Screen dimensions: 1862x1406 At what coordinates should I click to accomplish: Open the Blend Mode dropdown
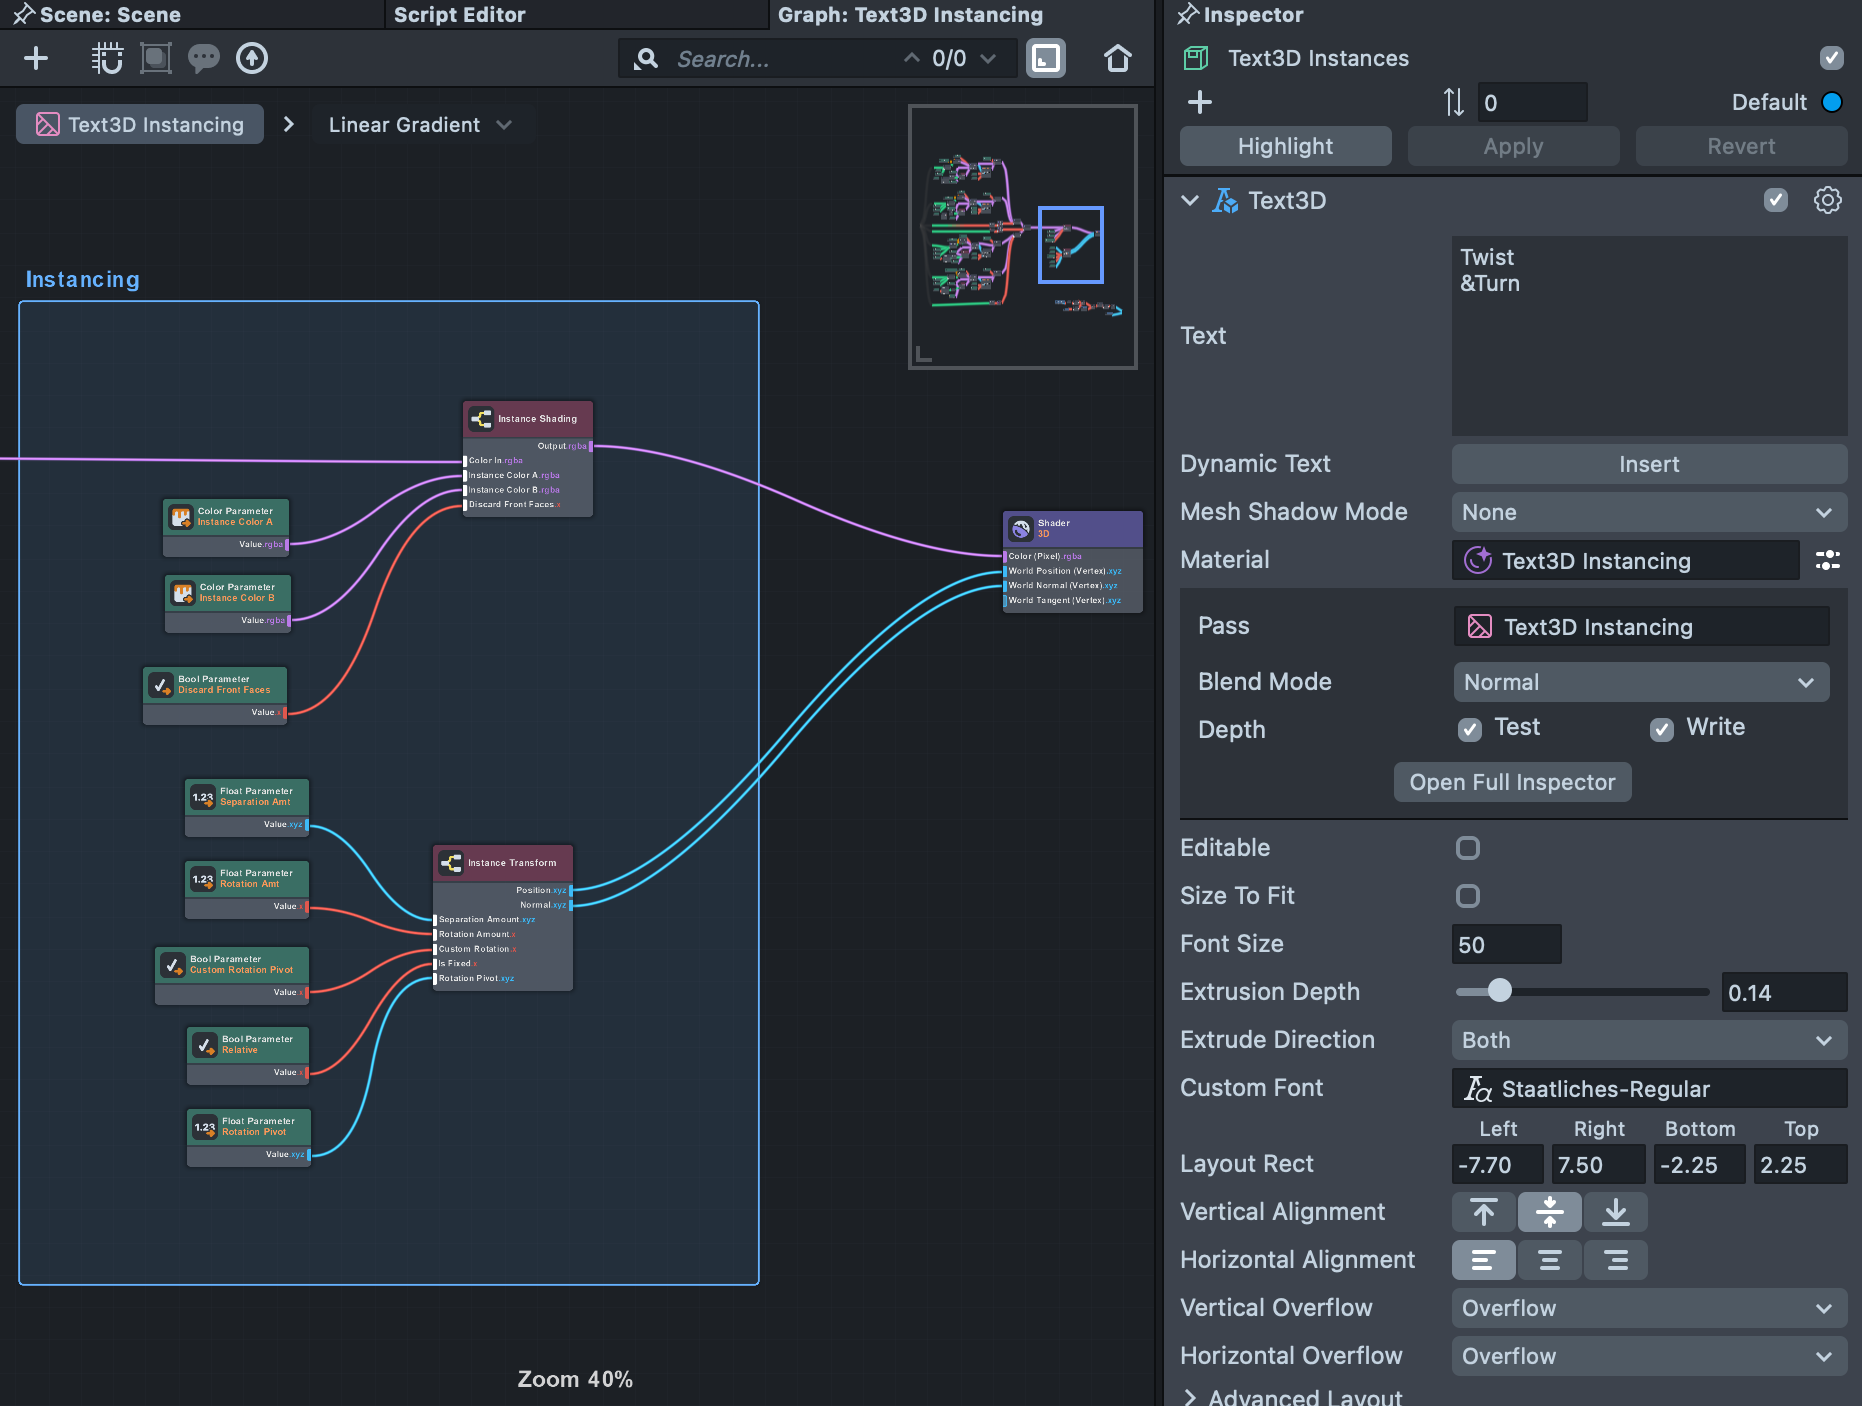[1640, 682]
